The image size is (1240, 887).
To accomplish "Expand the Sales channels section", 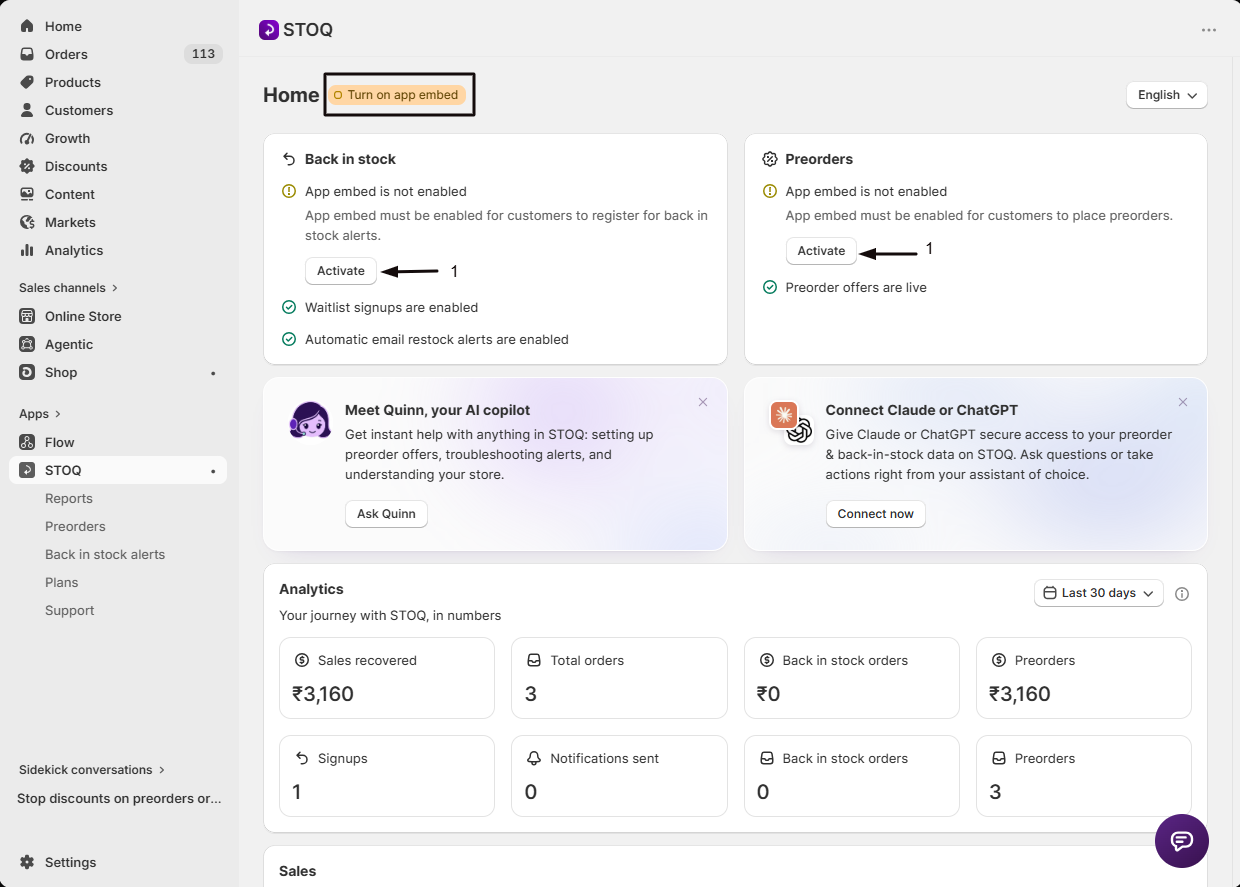I will pos(69,288).
